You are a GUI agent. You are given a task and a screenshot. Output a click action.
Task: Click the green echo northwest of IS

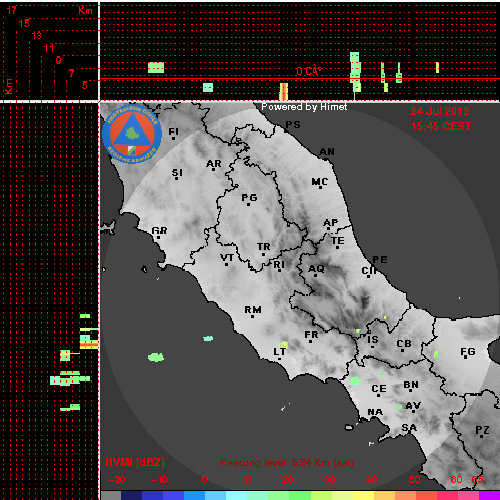pyautogui.click(x=358, y=331)
